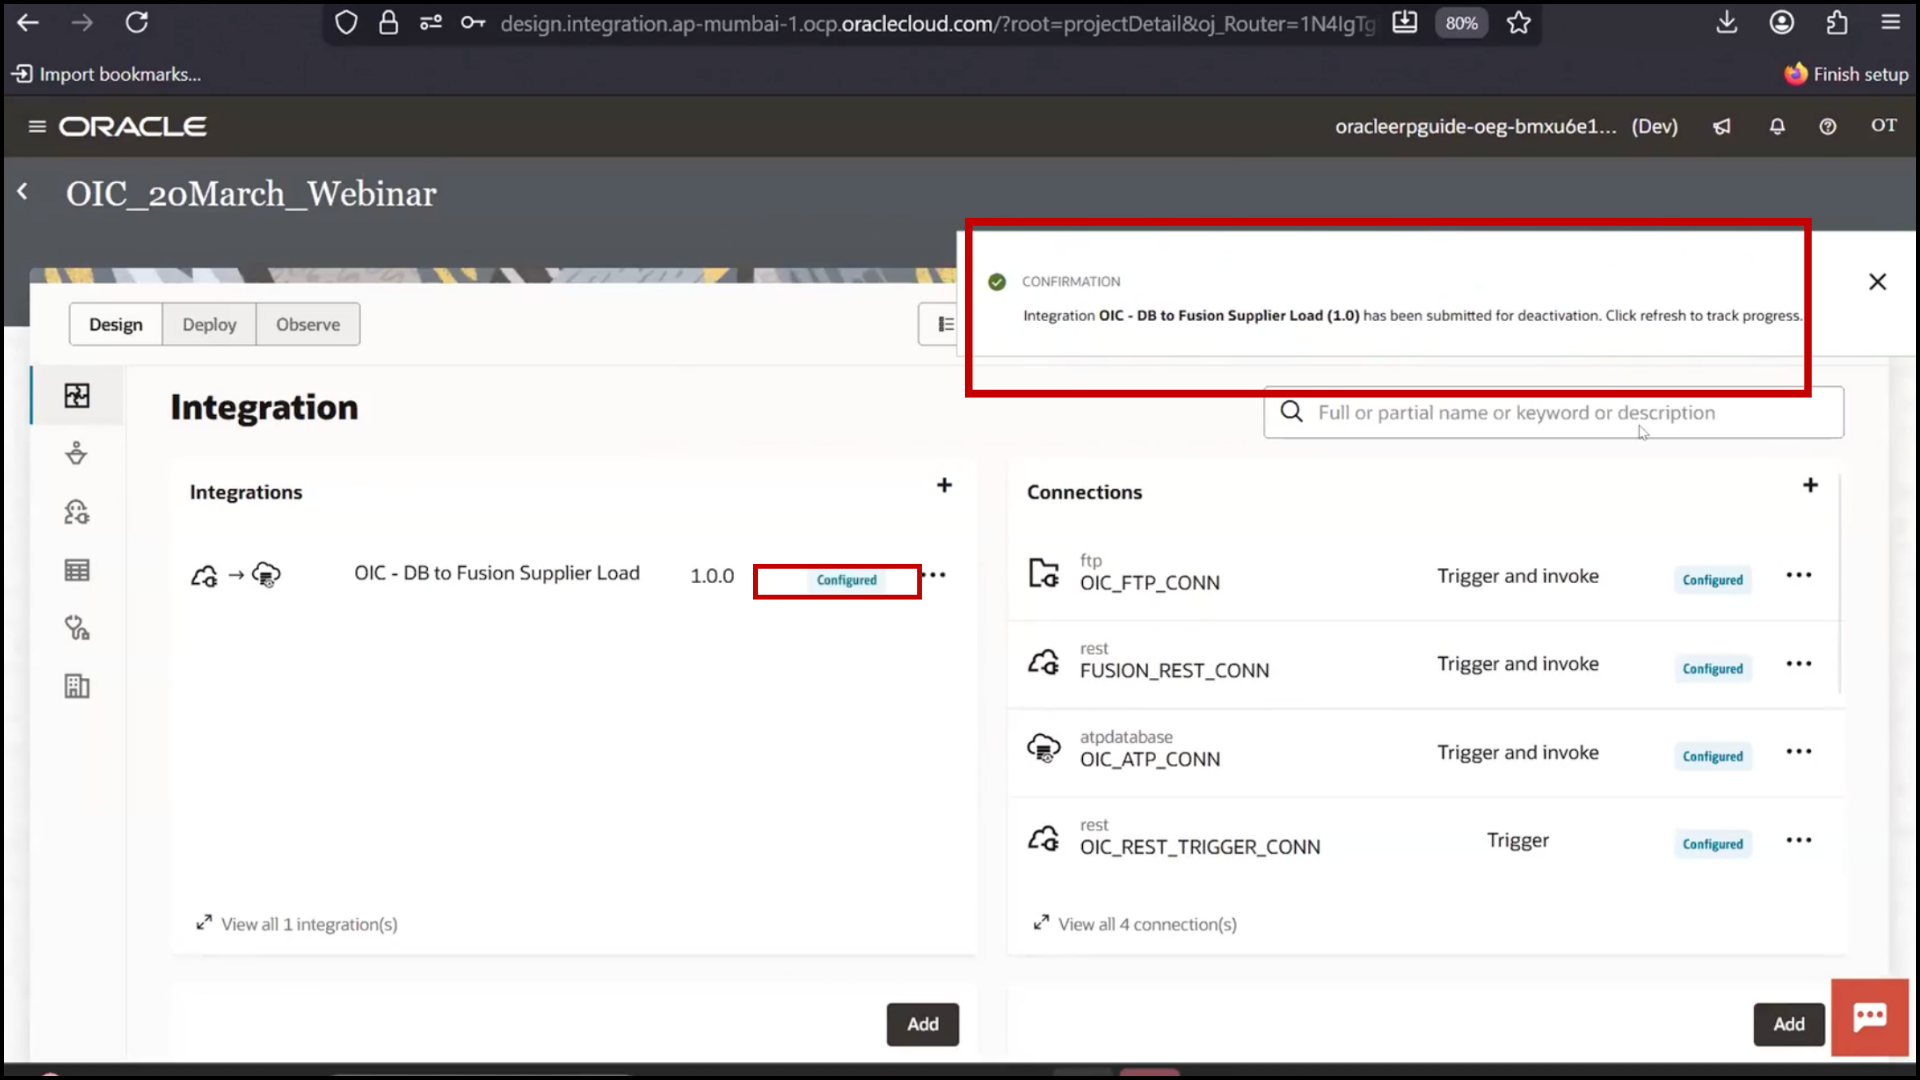
Task: Click the lock site info icon
Action: click(x=388, y=23)
